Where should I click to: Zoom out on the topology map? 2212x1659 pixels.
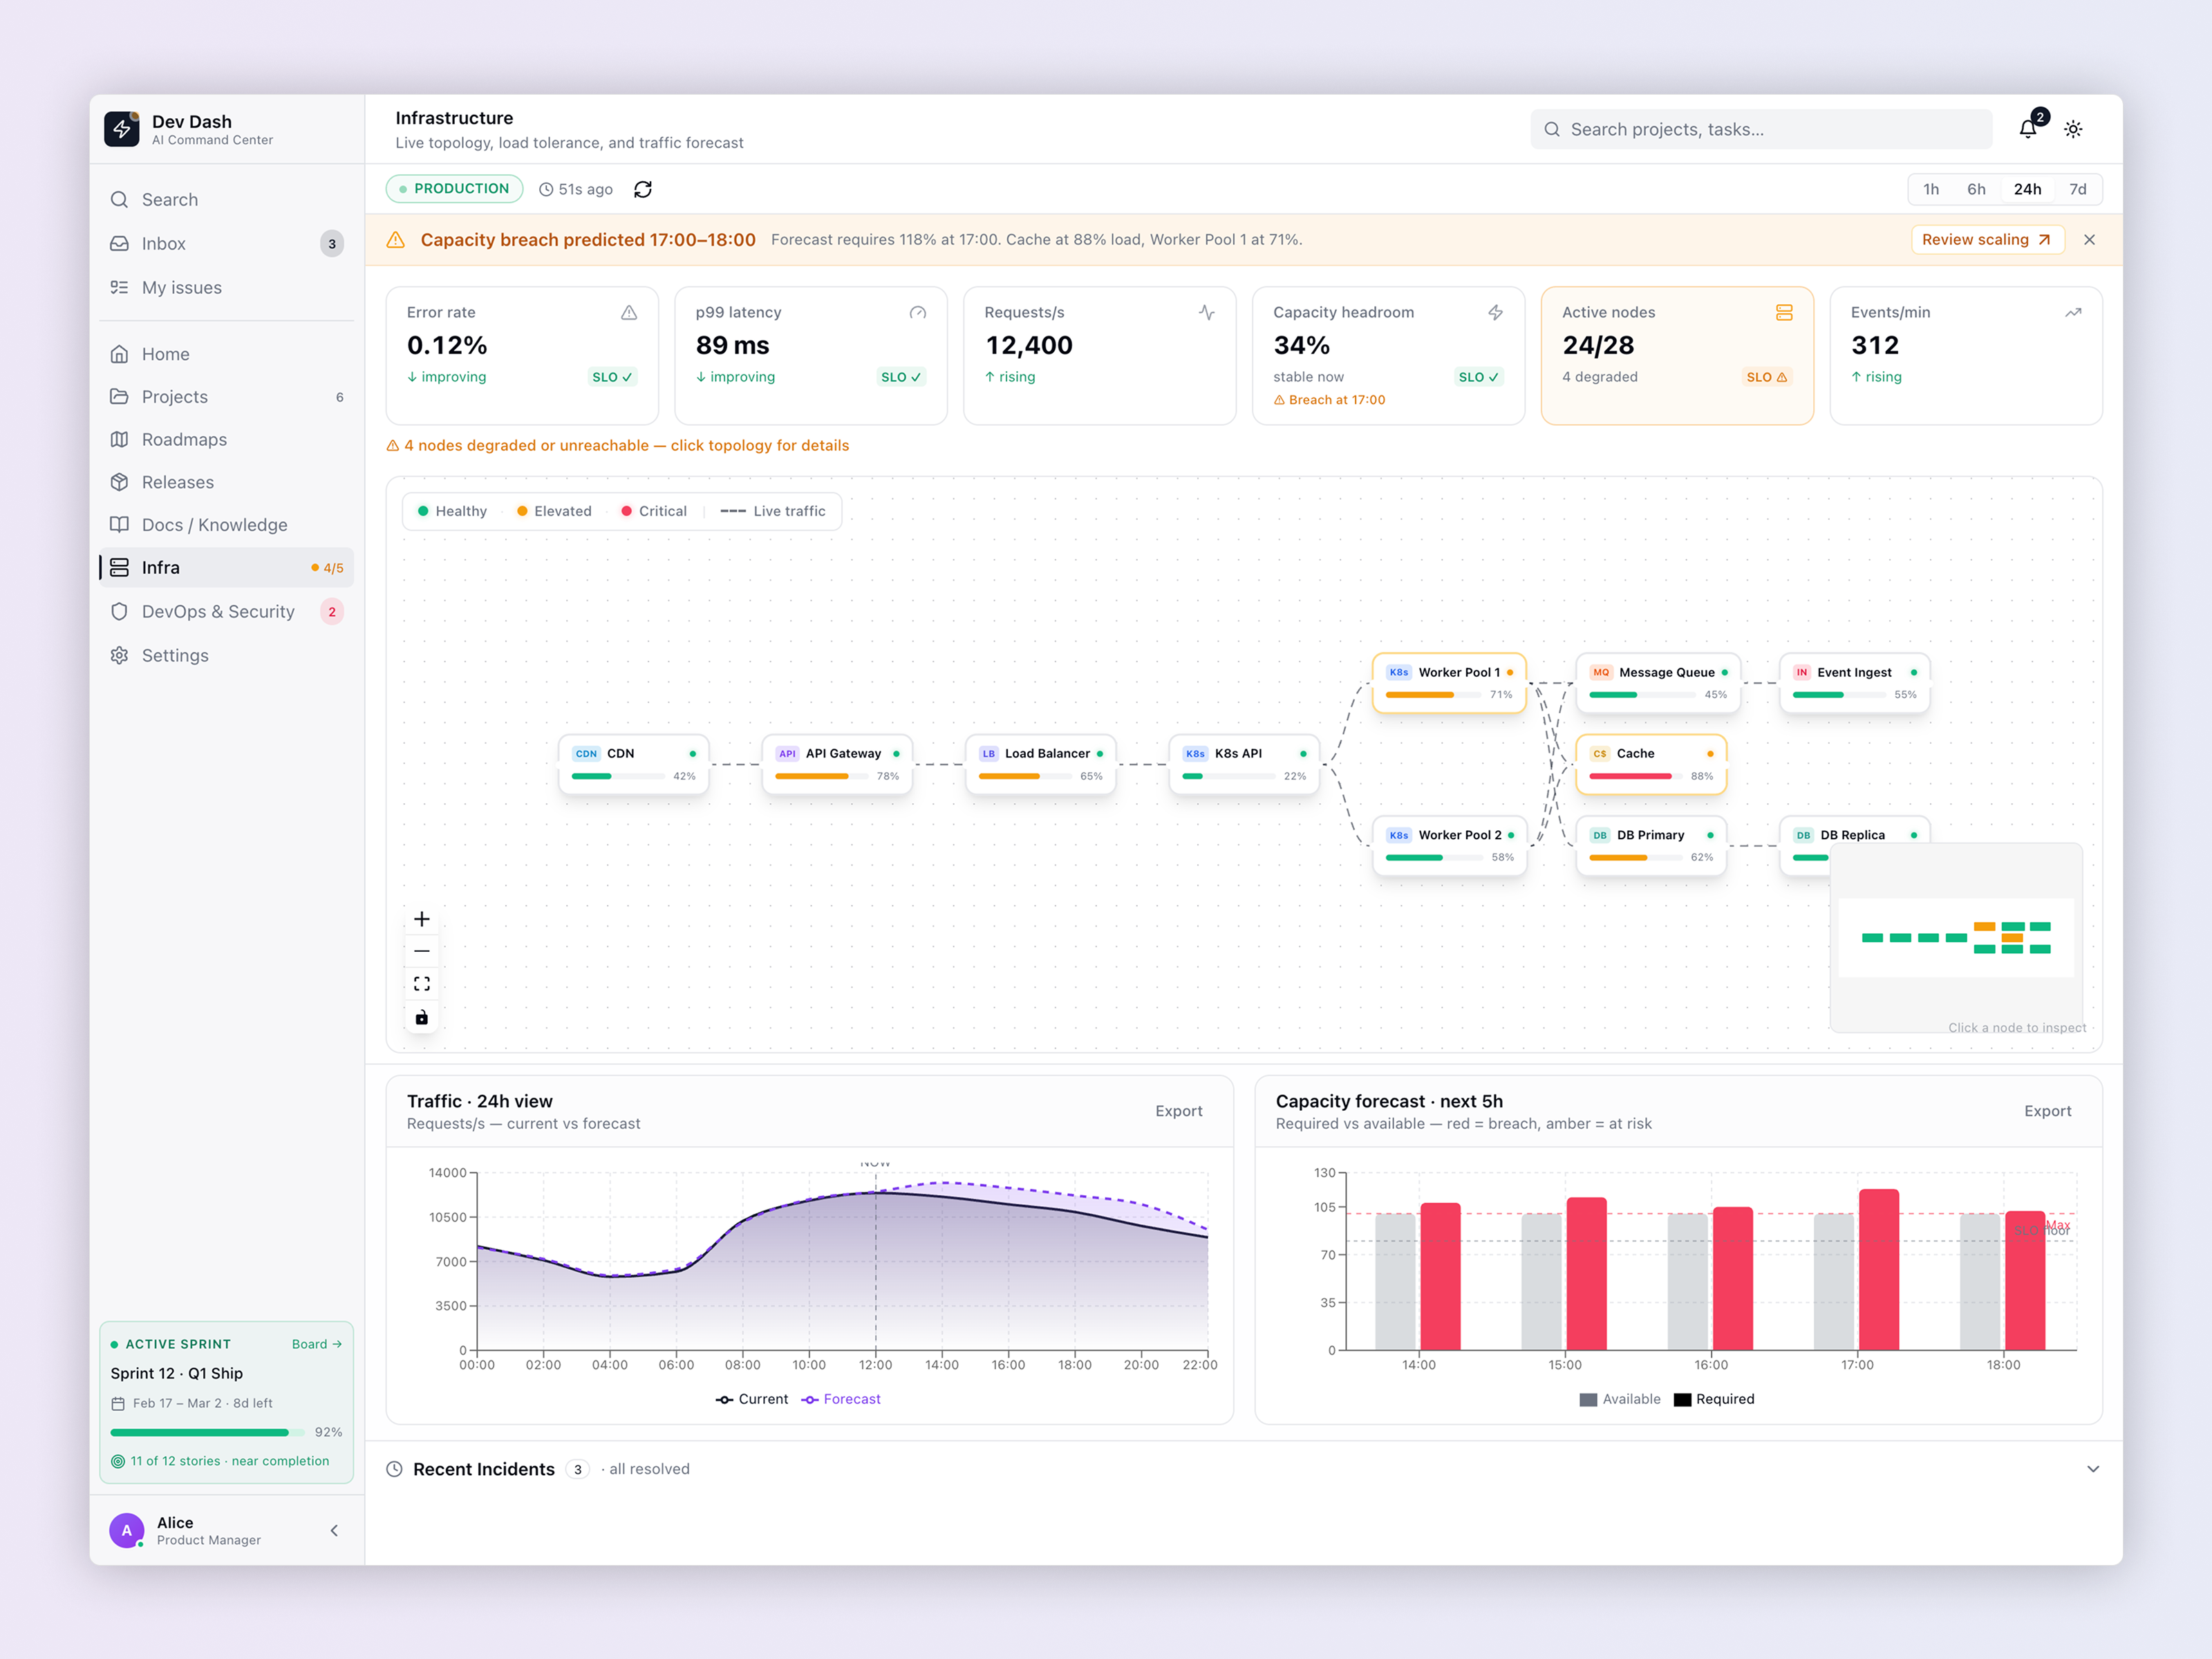421,950
